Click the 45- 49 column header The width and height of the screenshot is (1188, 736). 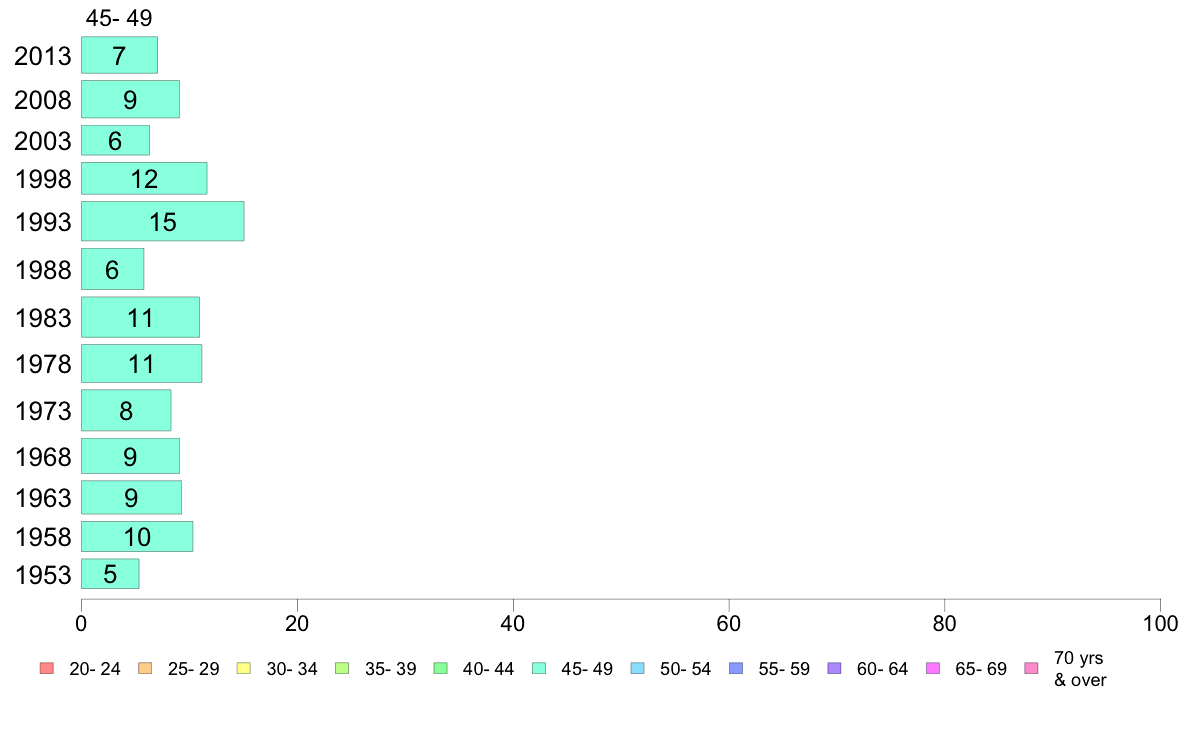tap(119, 17)
